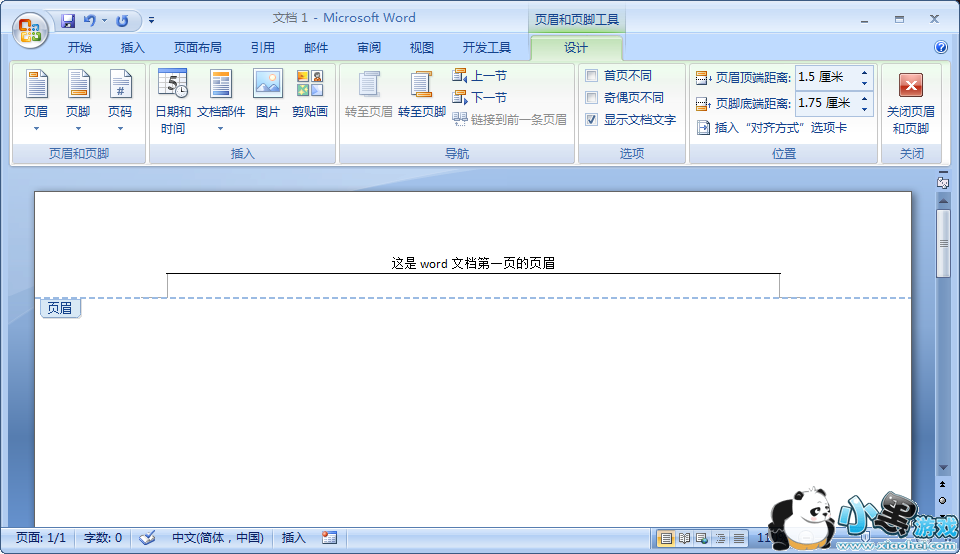Click scrollbar up arrow
Screen dimensions: 960x554
943,200
